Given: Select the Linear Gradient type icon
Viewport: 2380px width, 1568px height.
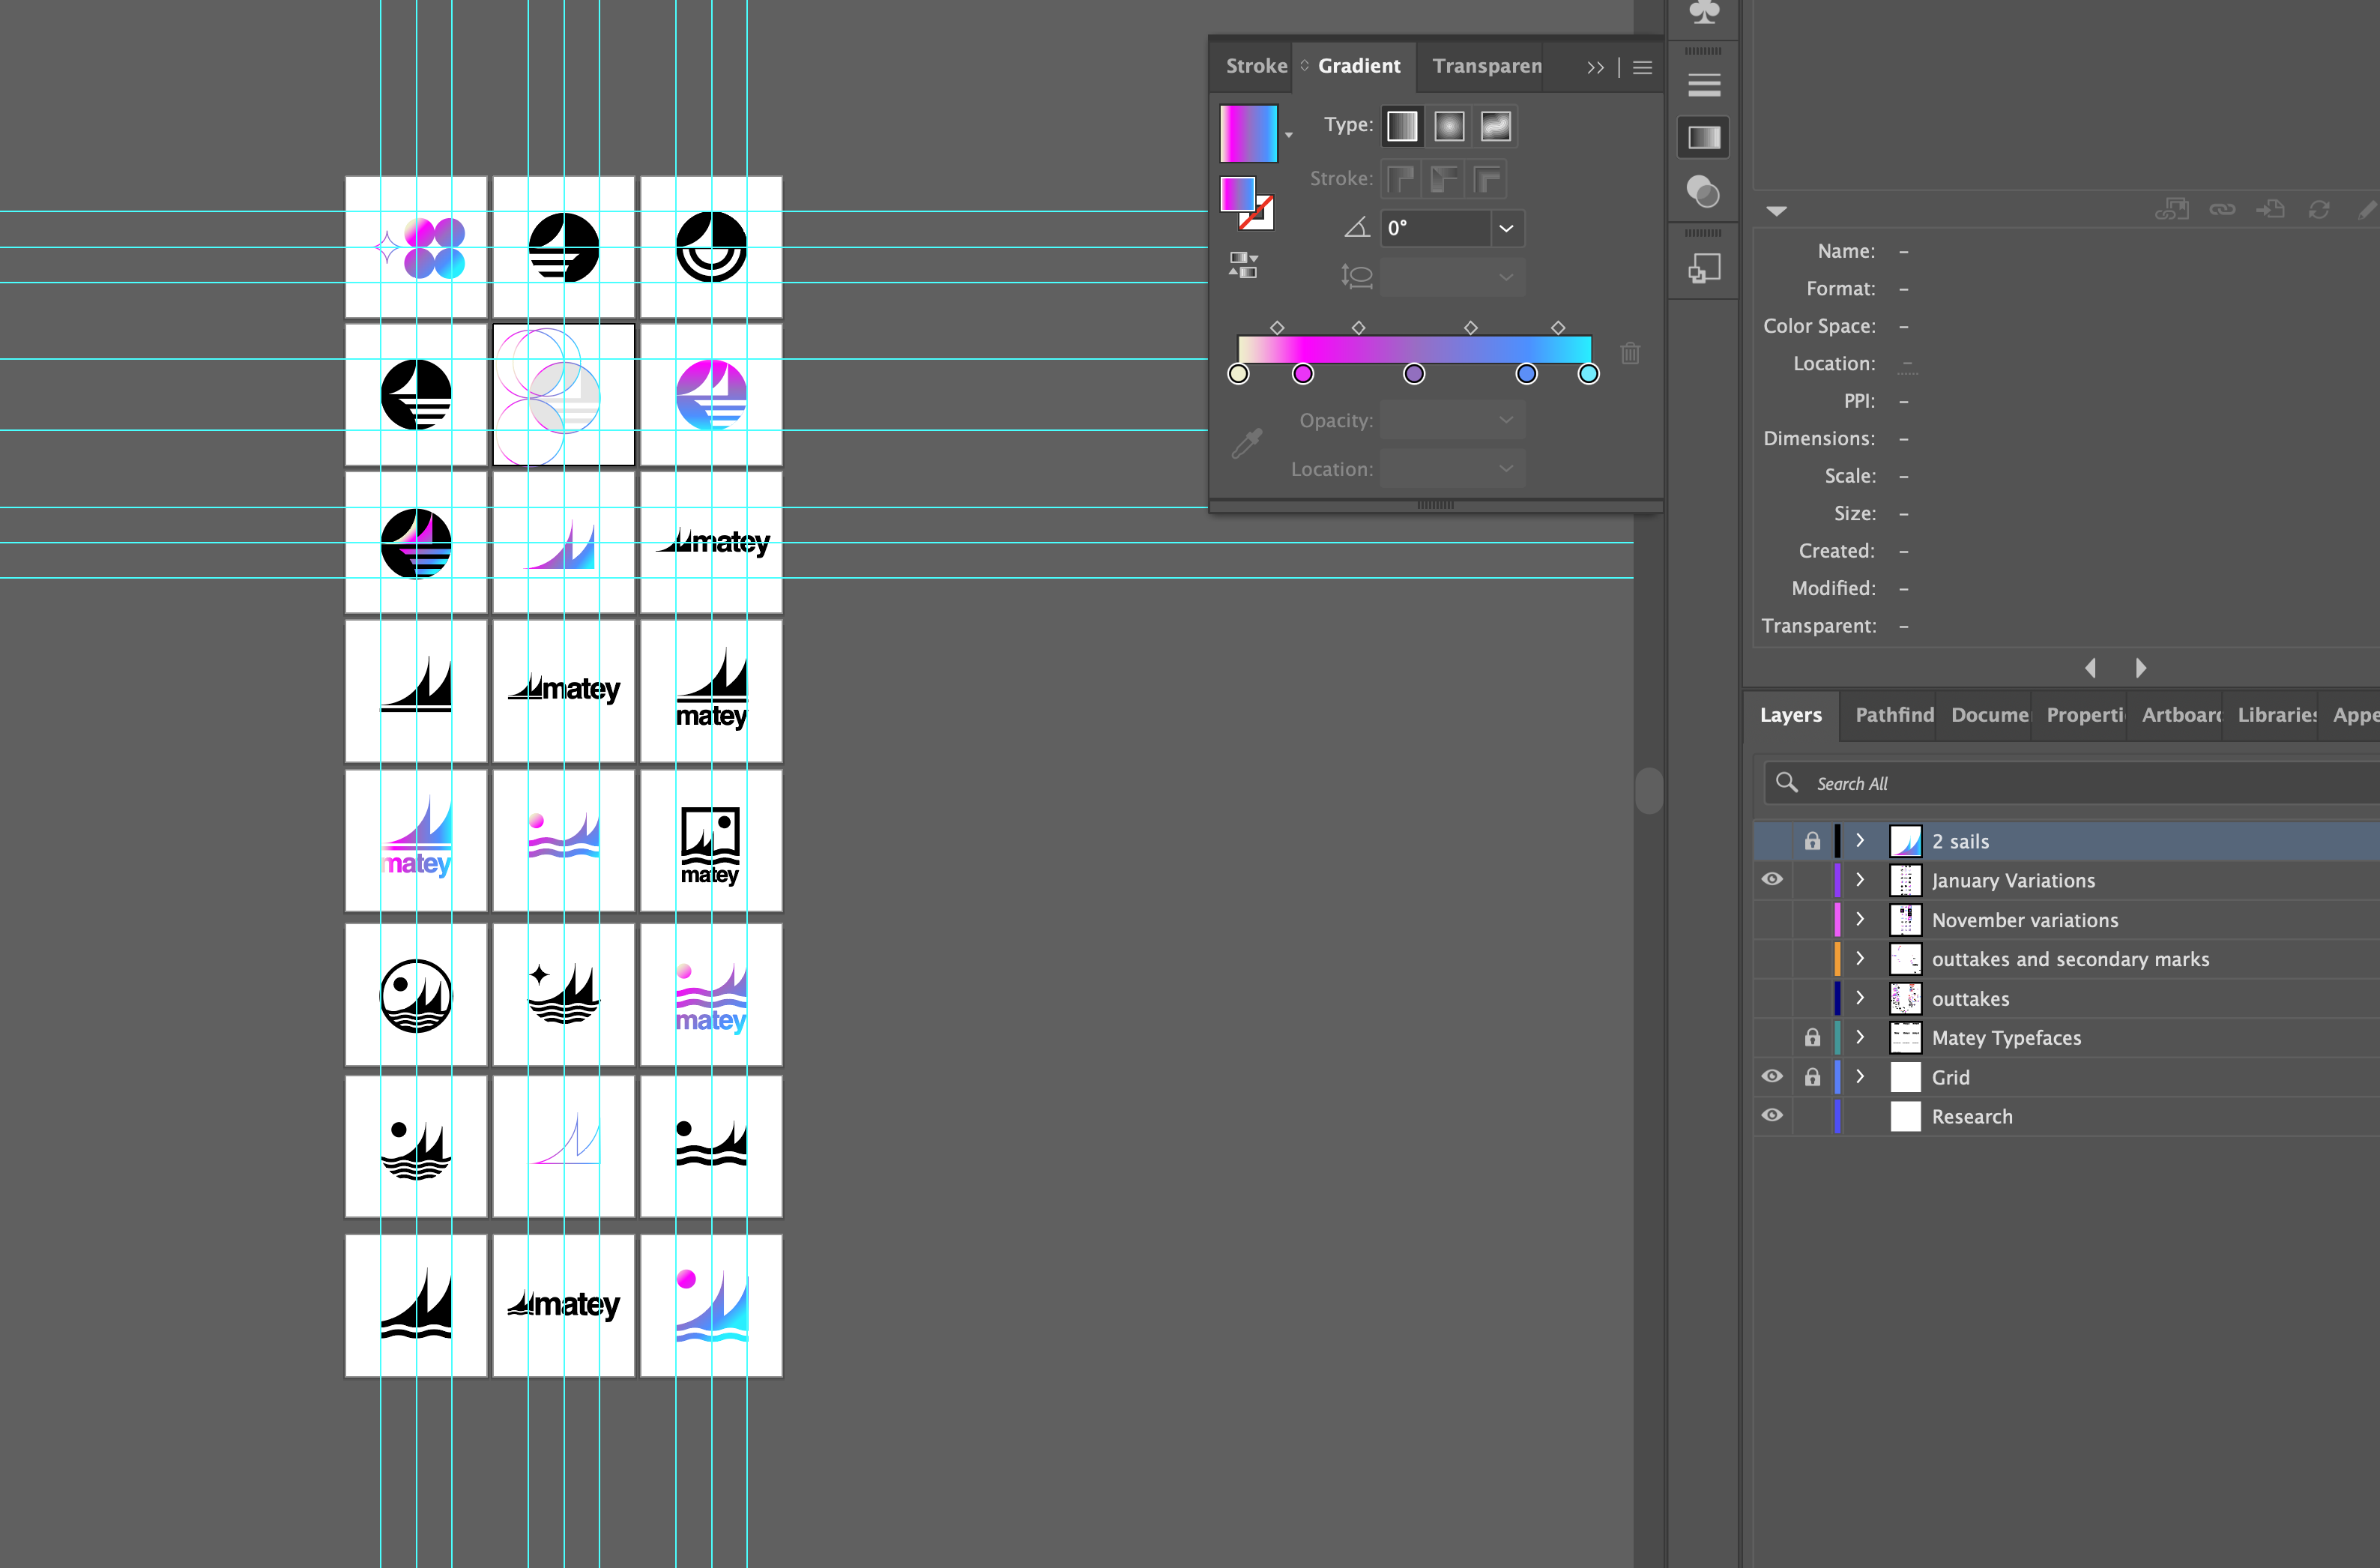Looking at the screenshot, I should pos(1402,126).
